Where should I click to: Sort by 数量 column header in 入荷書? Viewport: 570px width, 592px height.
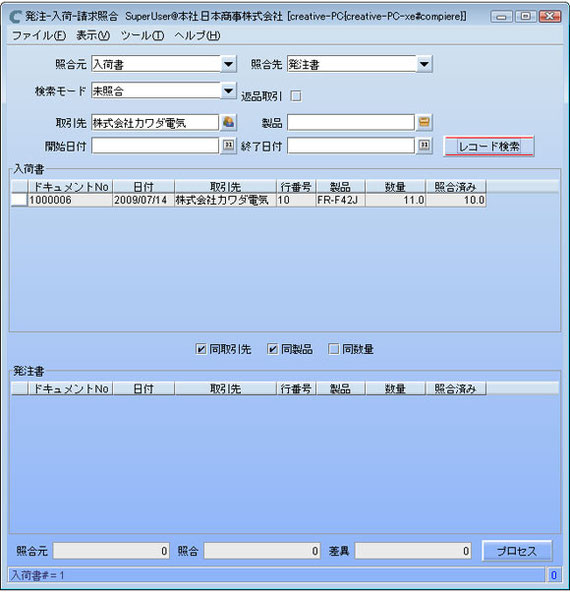pos(395,187)
